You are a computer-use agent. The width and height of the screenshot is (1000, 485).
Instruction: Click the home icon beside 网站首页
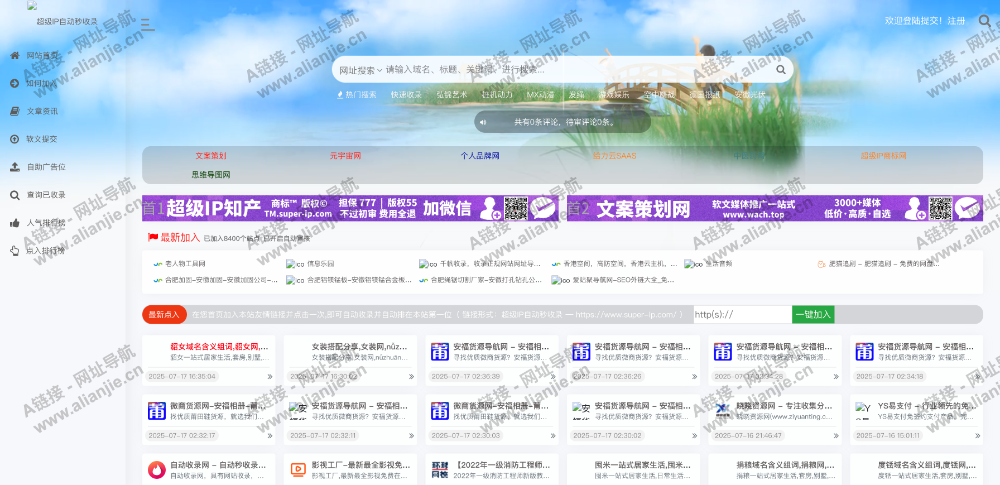[x=14, y=56]
